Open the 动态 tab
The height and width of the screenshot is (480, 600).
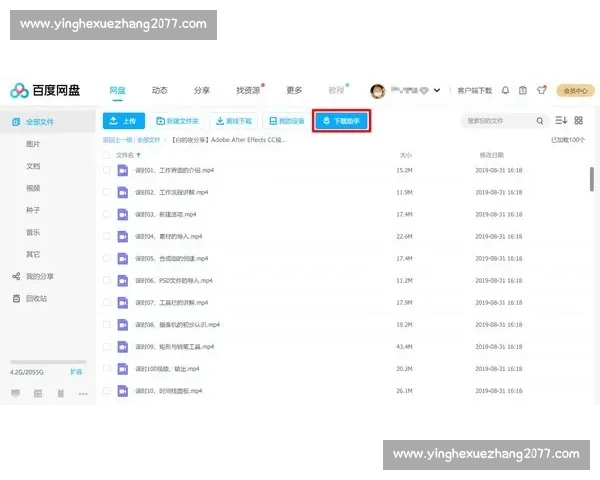click(160, 90)
